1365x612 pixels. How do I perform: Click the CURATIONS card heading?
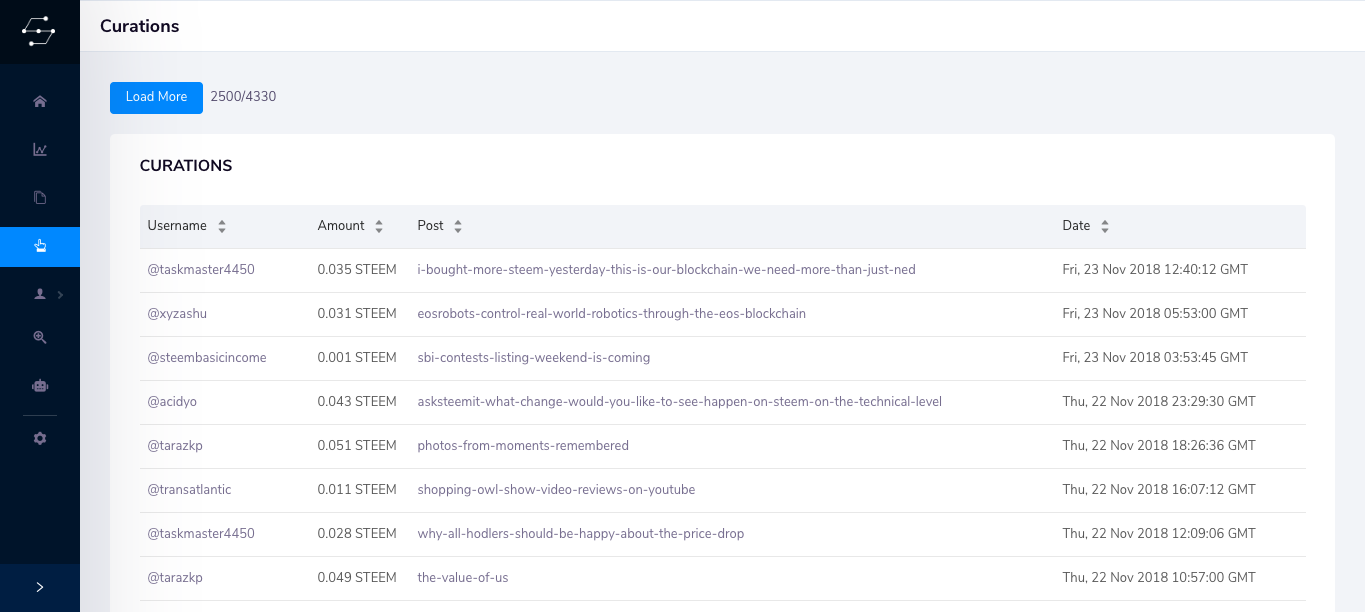[186, 166]
